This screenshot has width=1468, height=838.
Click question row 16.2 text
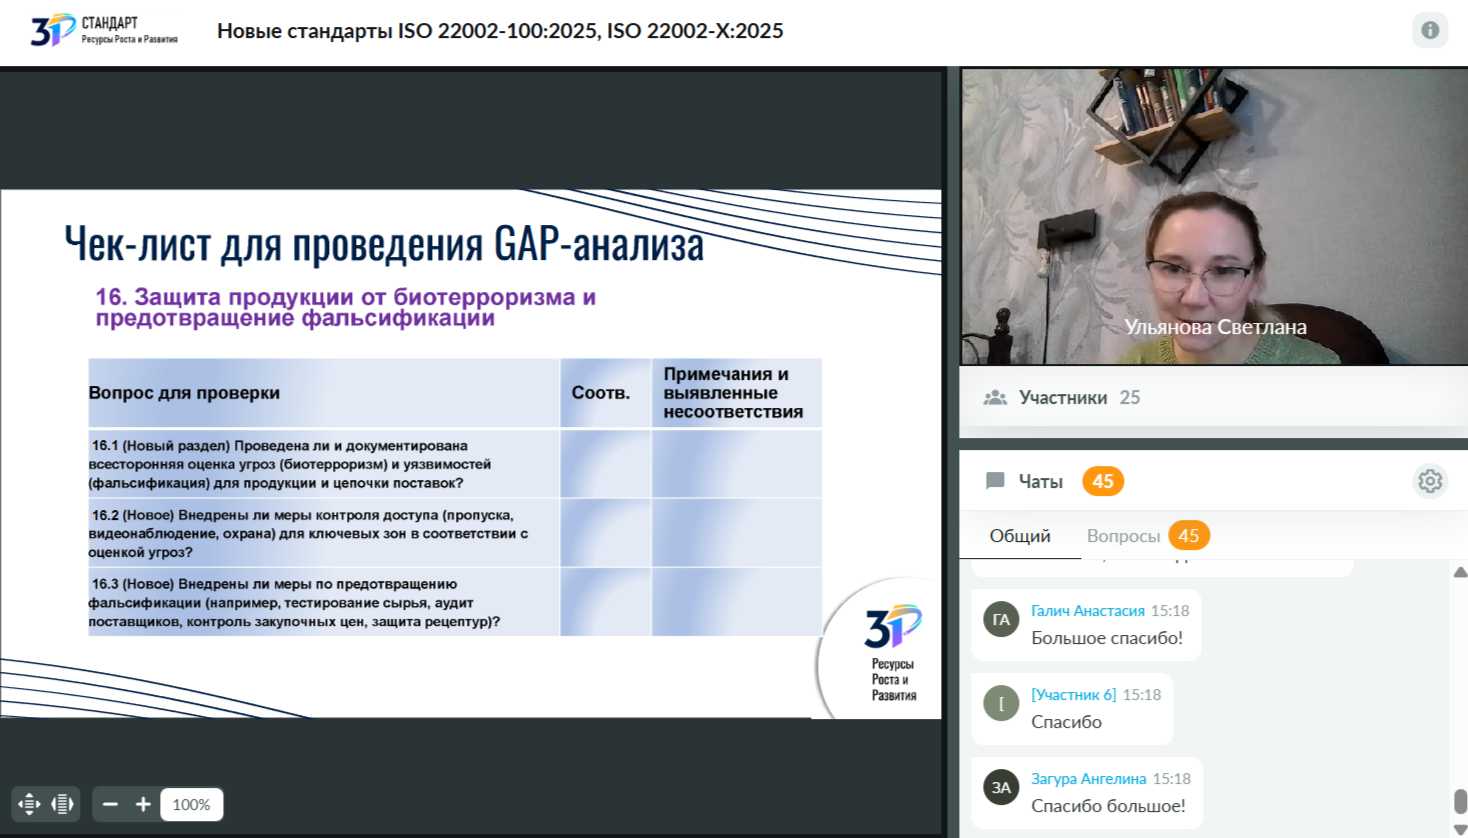(308, 533)
